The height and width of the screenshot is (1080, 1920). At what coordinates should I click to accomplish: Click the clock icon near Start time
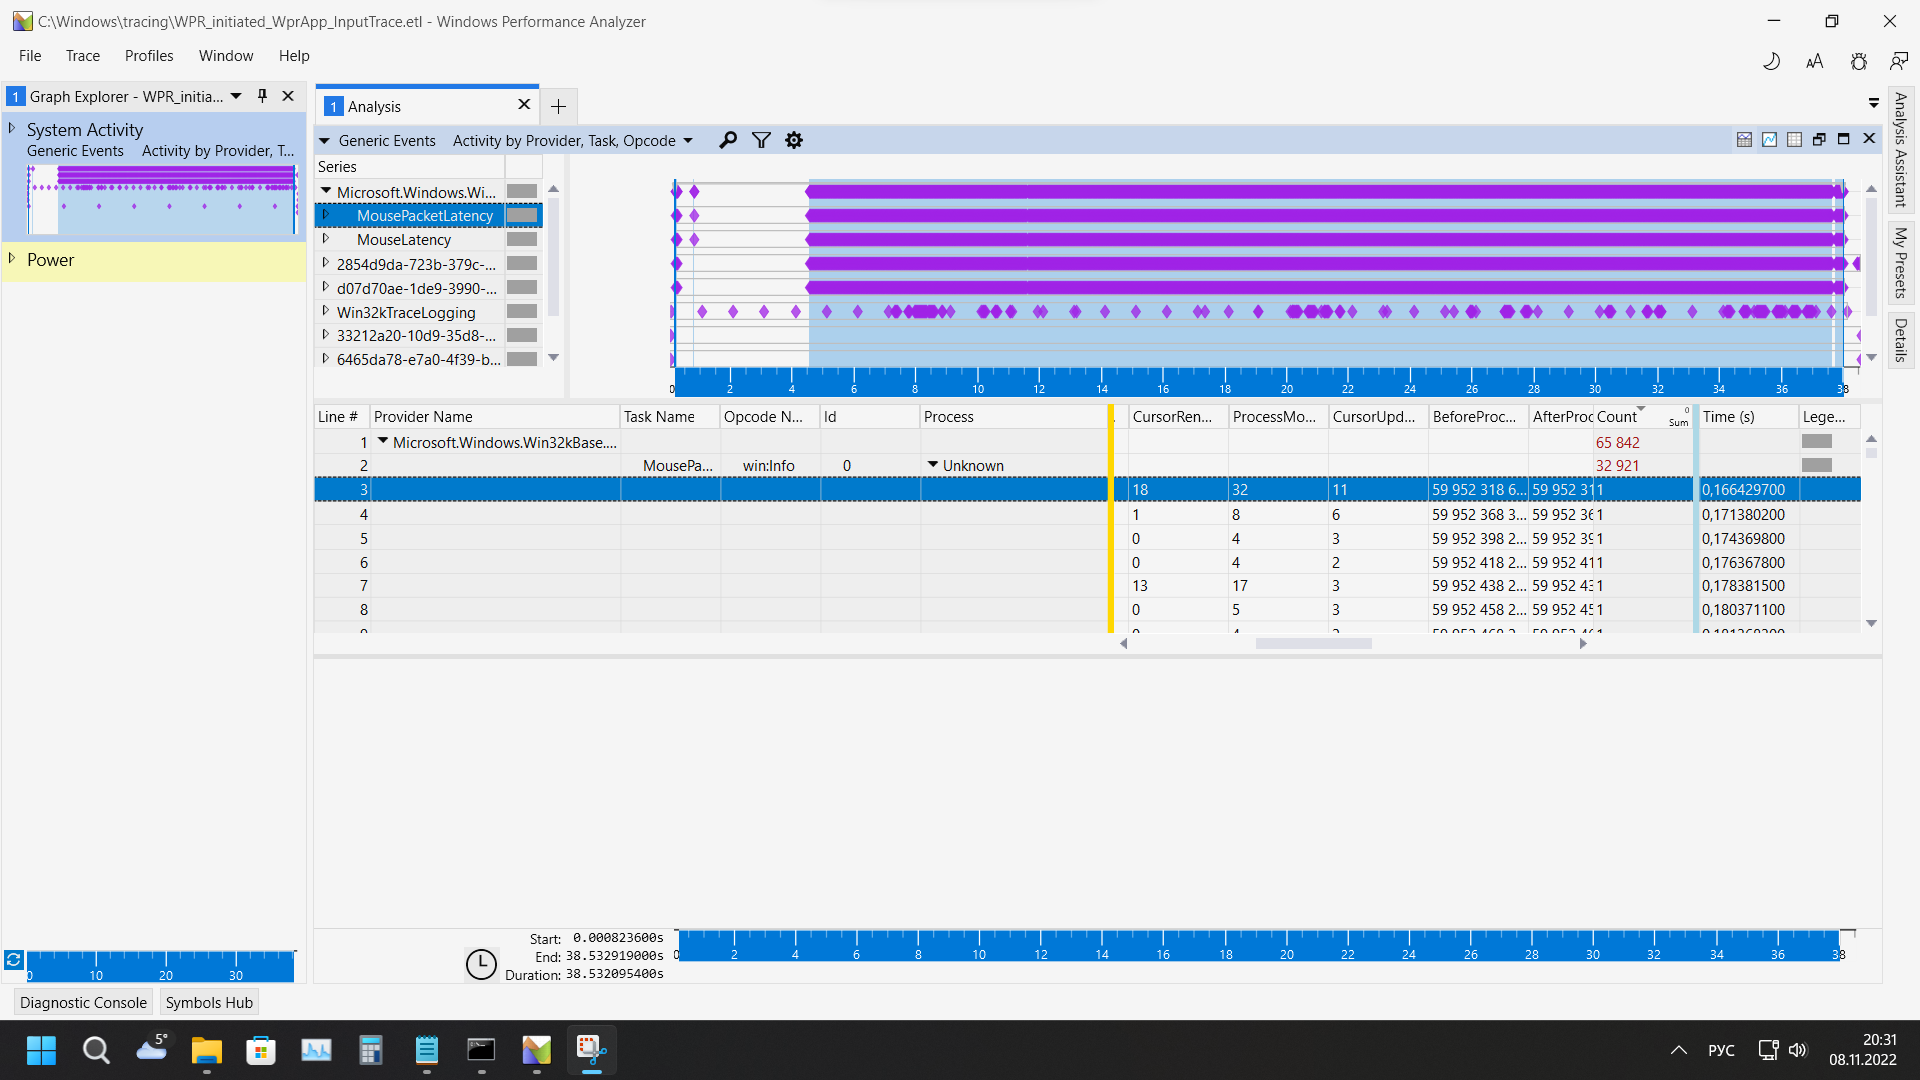[481, 964]
